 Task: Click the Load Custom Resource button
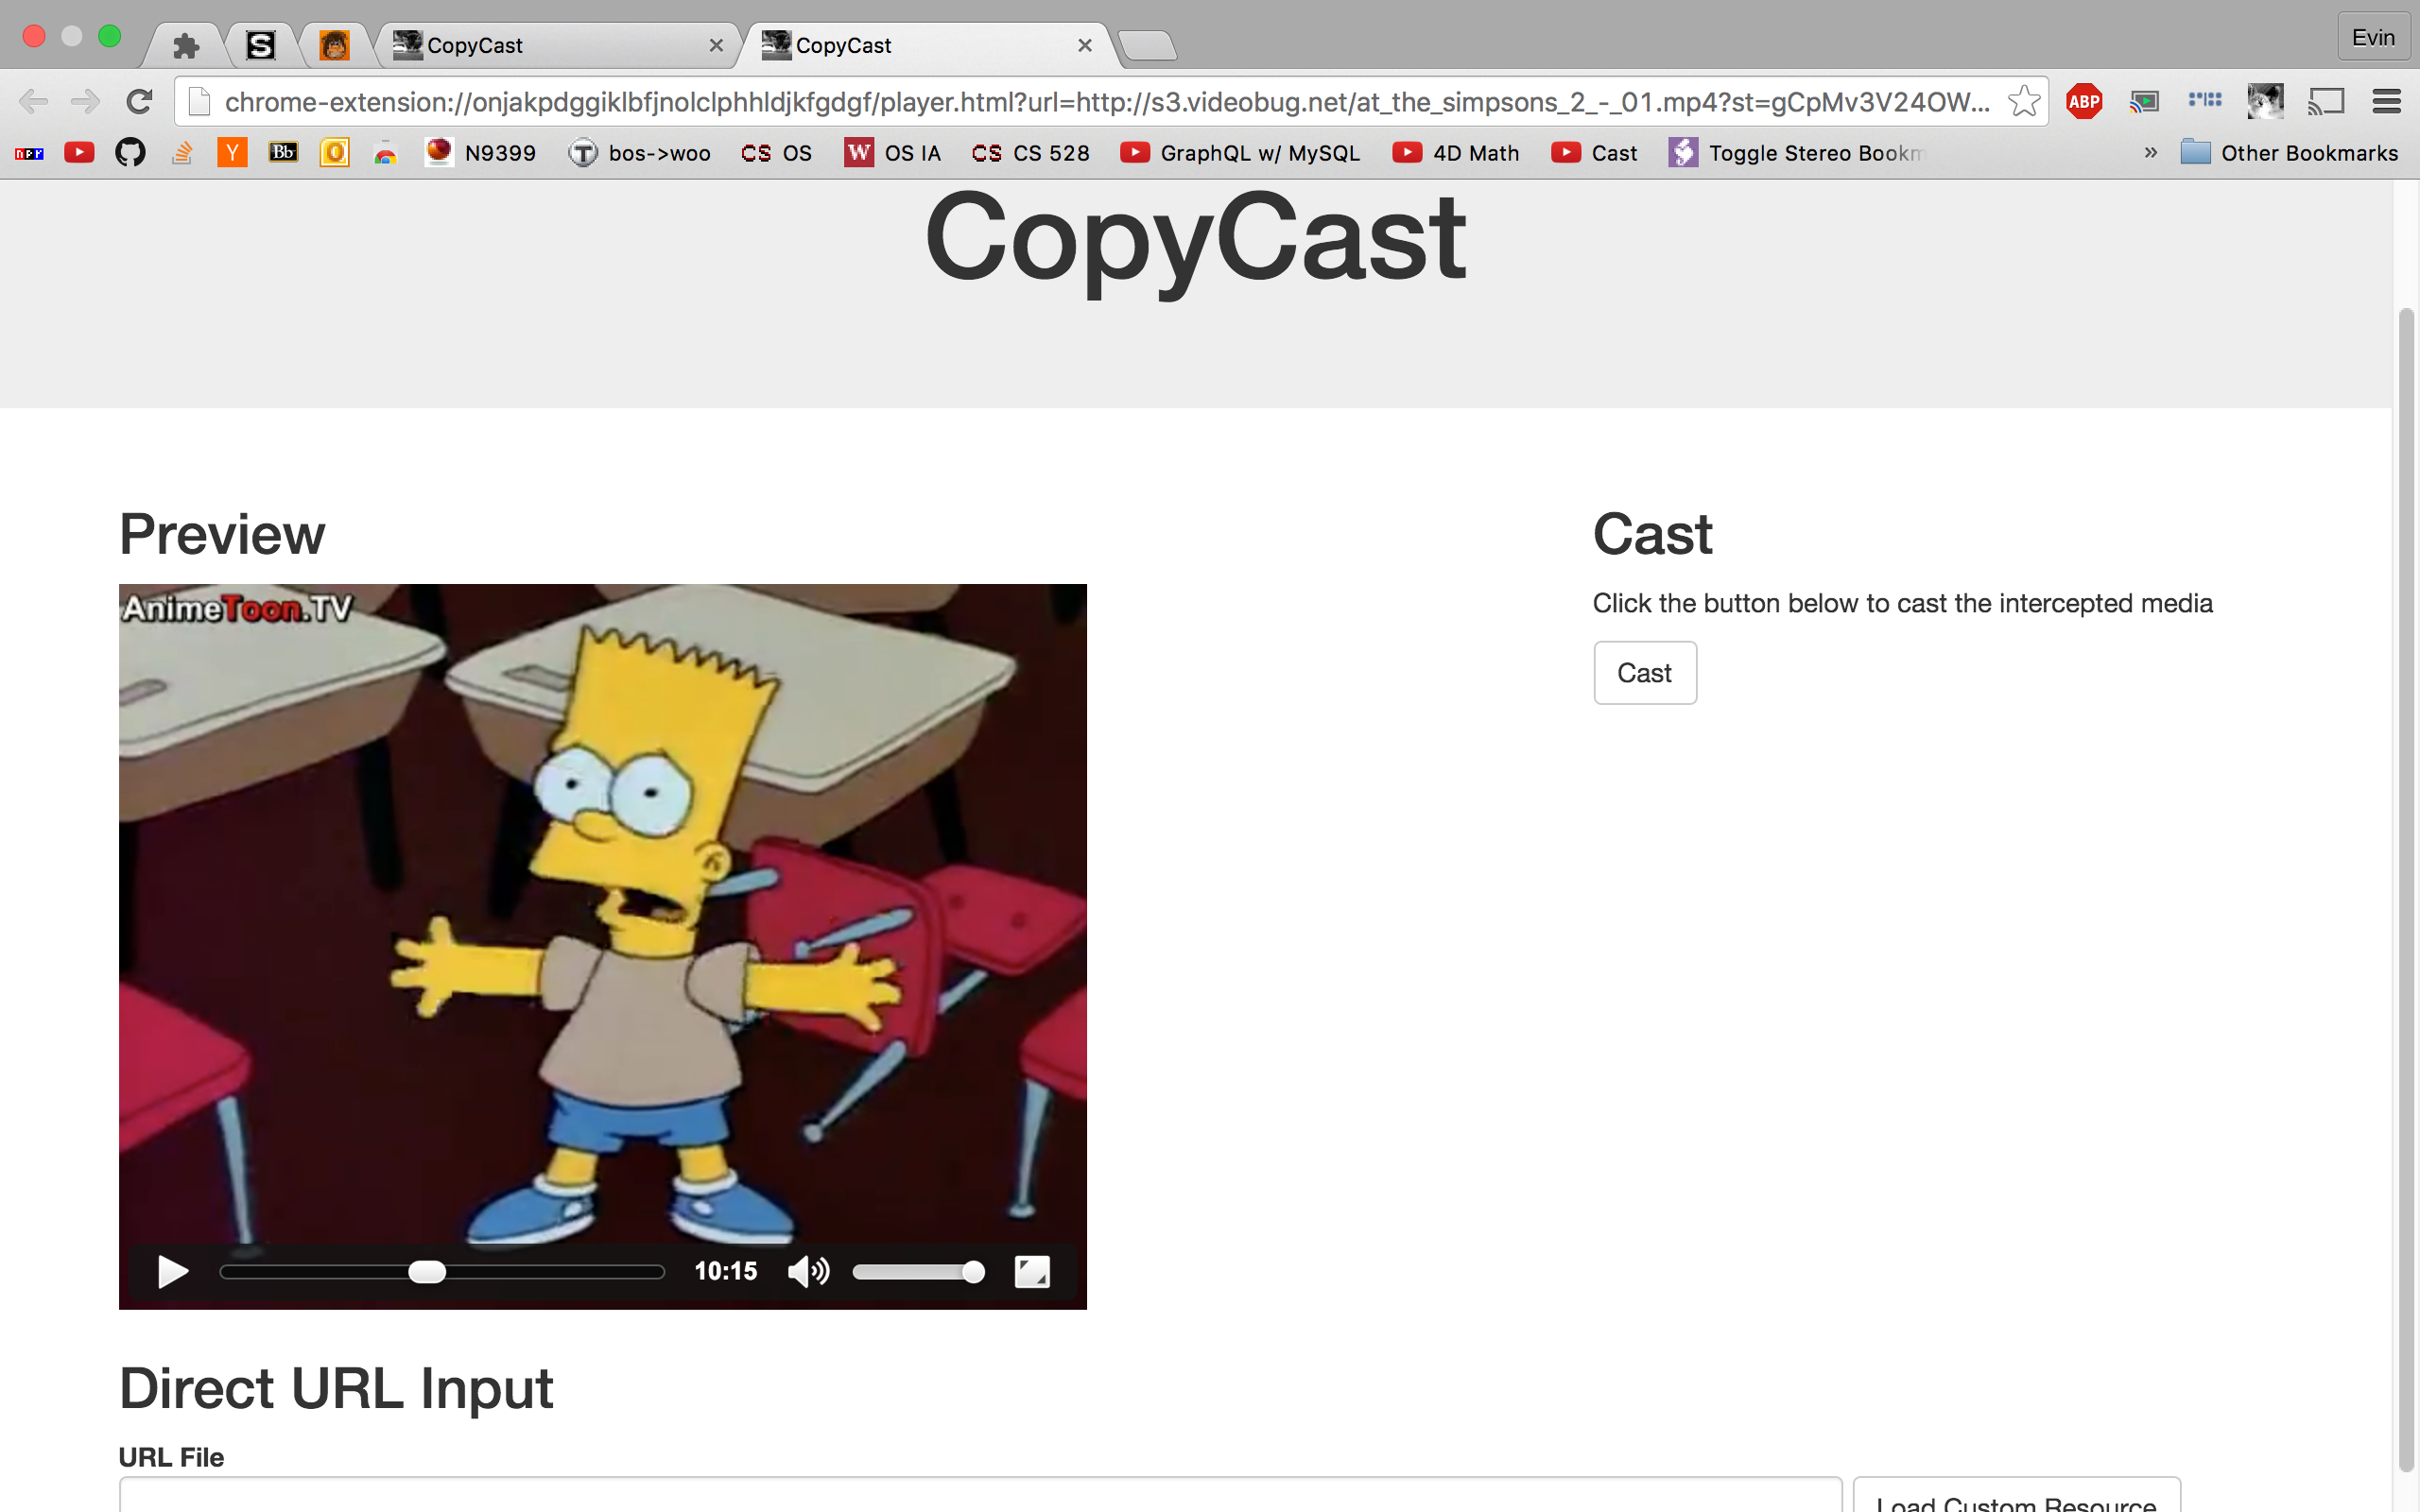(2015, 1498)
